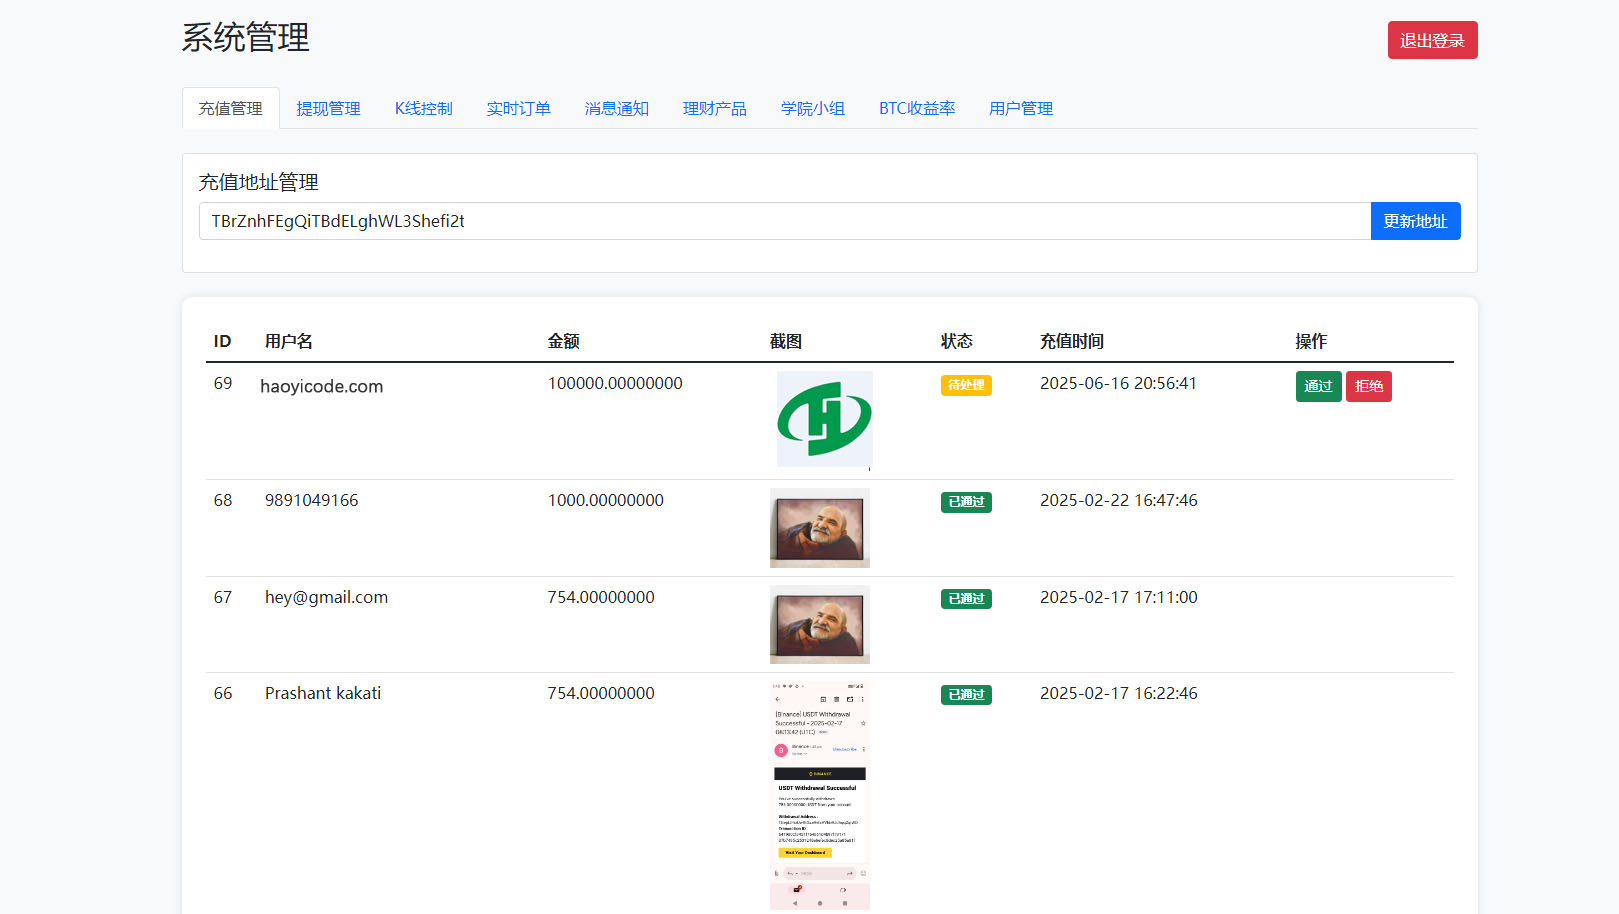The image size is (1619, 914).
Task: Click the yellow 待处理 status badge
Action: click(x=966, y=384)
